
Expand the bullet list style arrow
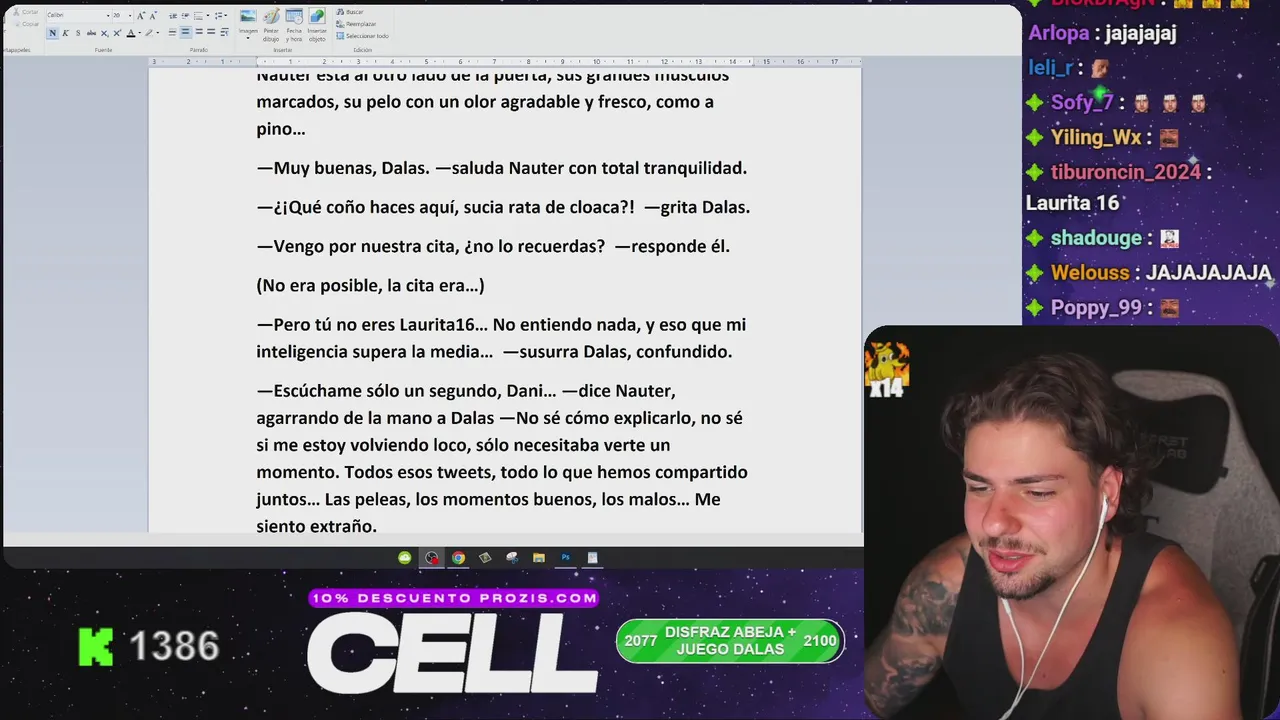208,15
